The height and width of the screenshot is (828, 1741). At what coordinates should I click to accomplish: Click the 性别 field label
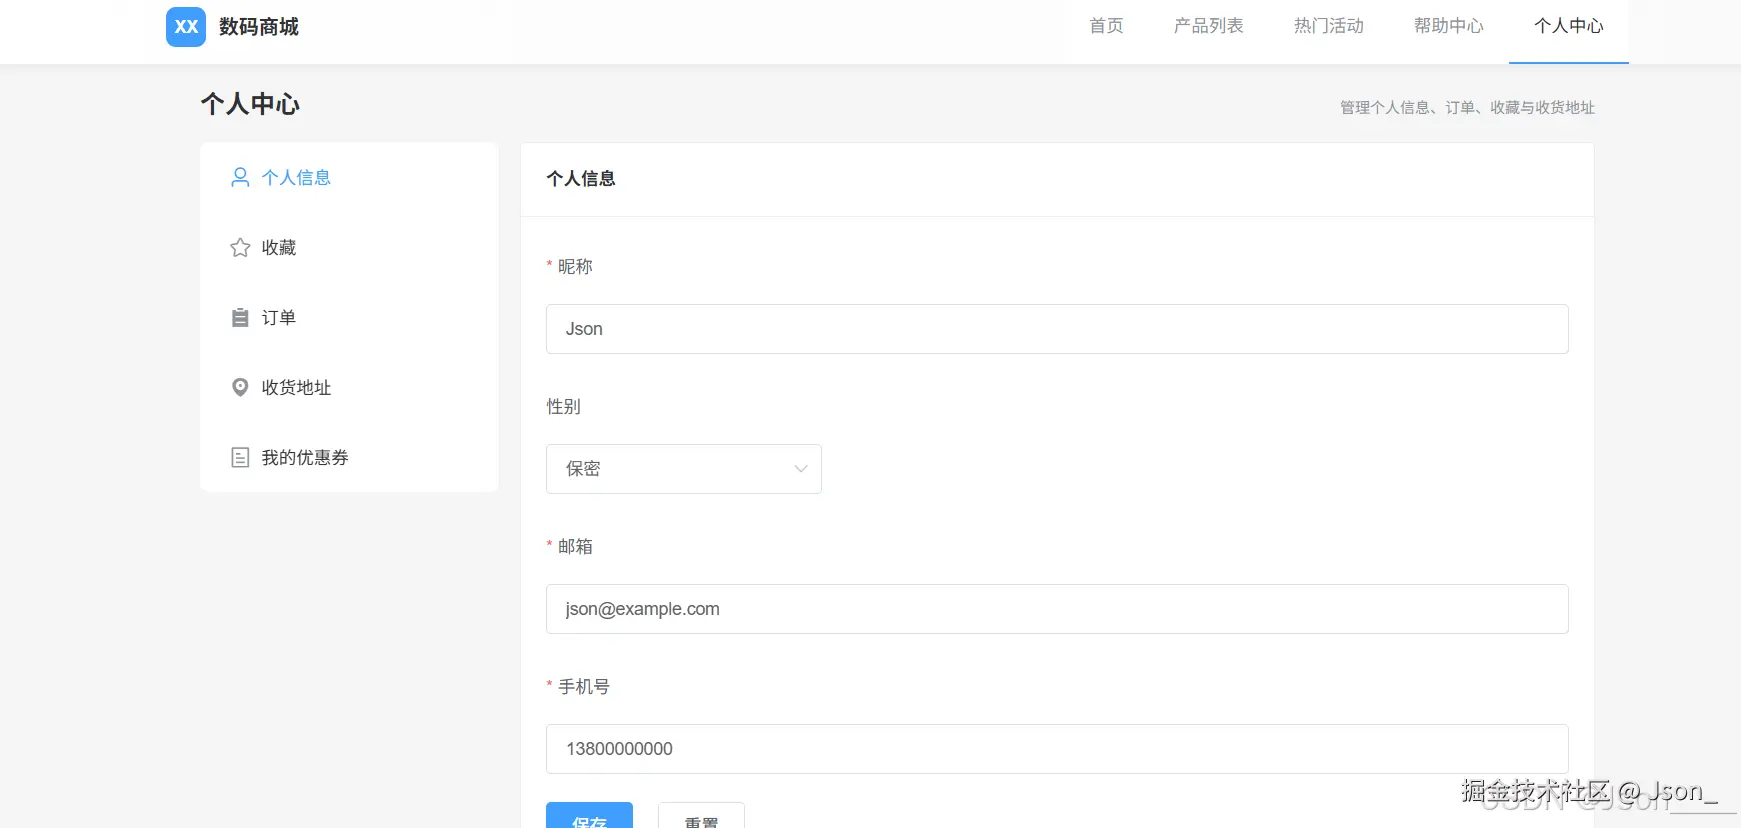563,406
